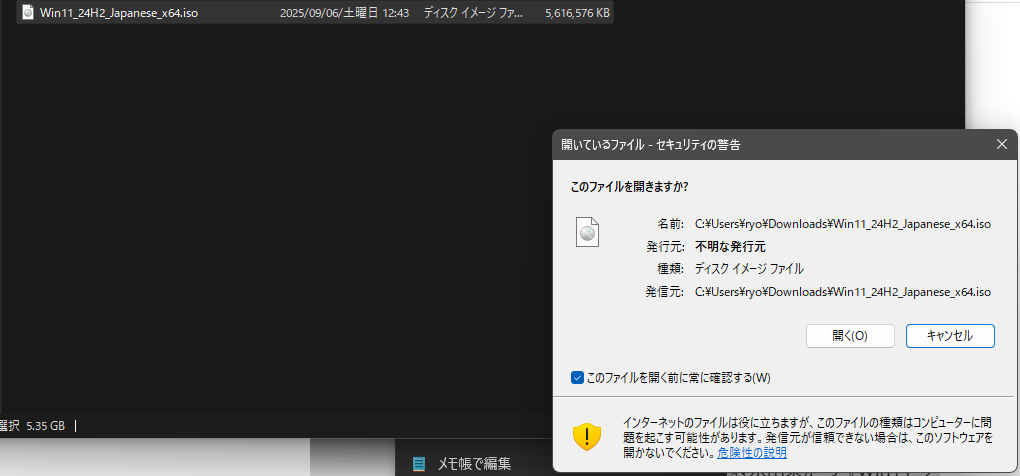Click the disc image icon in the dialog
This screenshot has width=1020, height=476.
tap(587, 231)
